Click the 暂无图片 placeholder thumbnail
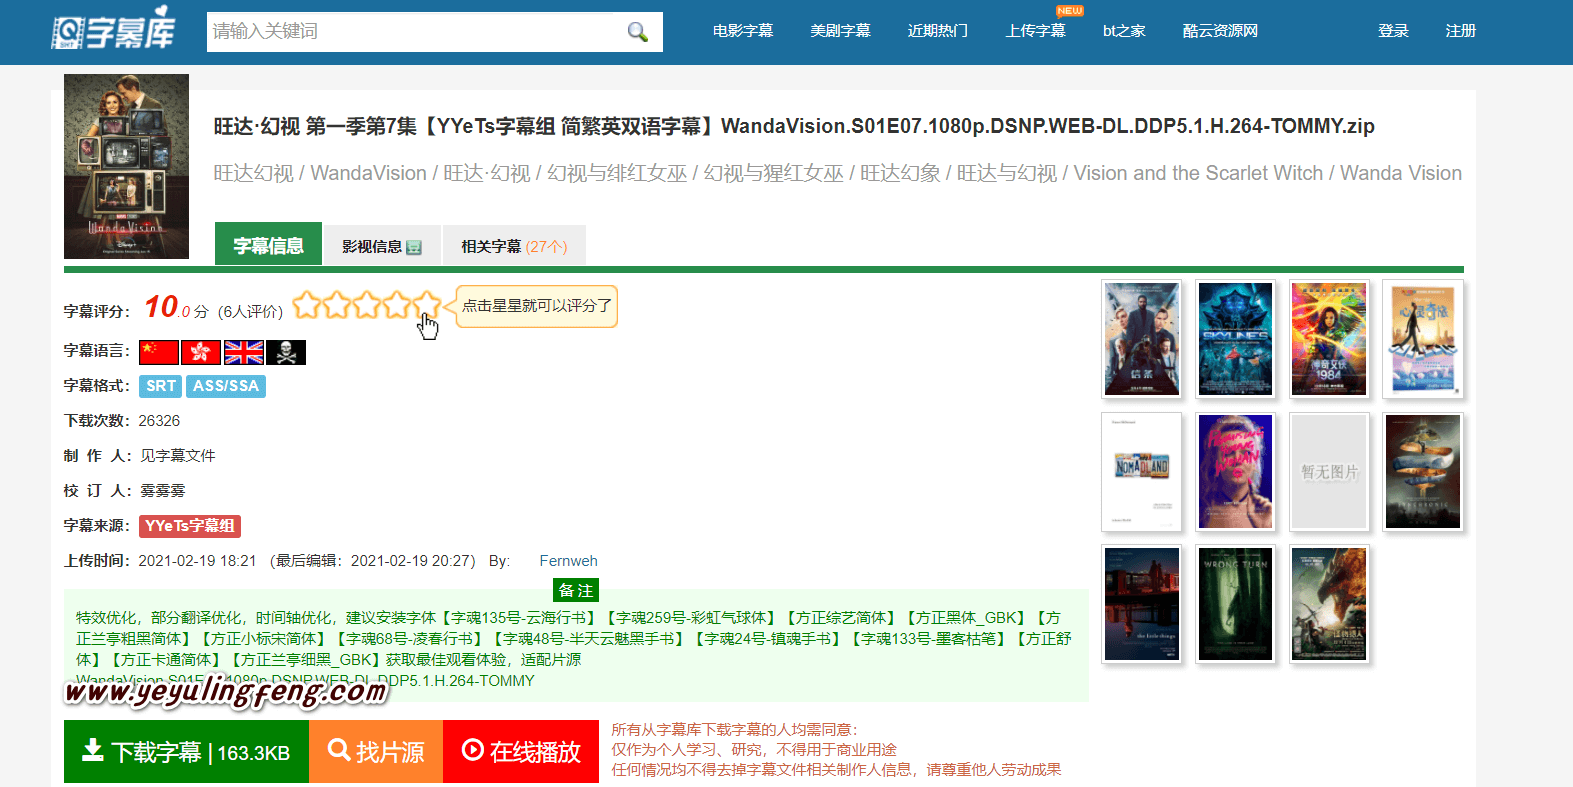The height and width of the screenshot is (787, 1573). click(1329, 472)
